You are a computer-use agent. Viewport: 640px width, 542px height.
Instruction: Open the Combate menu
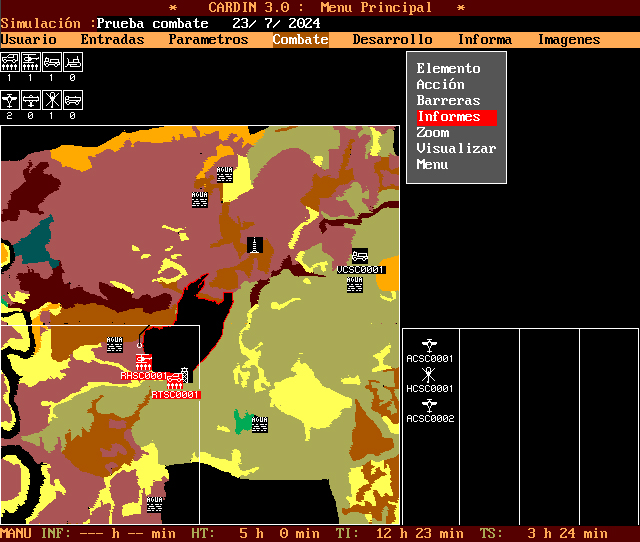[x=300, y=40]
